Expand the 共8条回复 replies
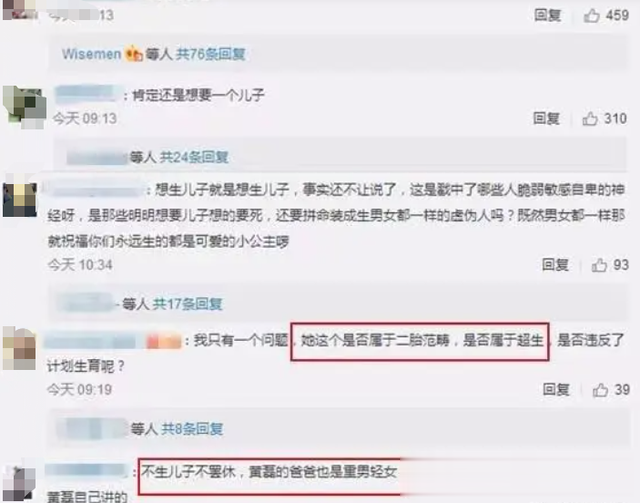Viewport: 640px width, 503px height. 192,429
